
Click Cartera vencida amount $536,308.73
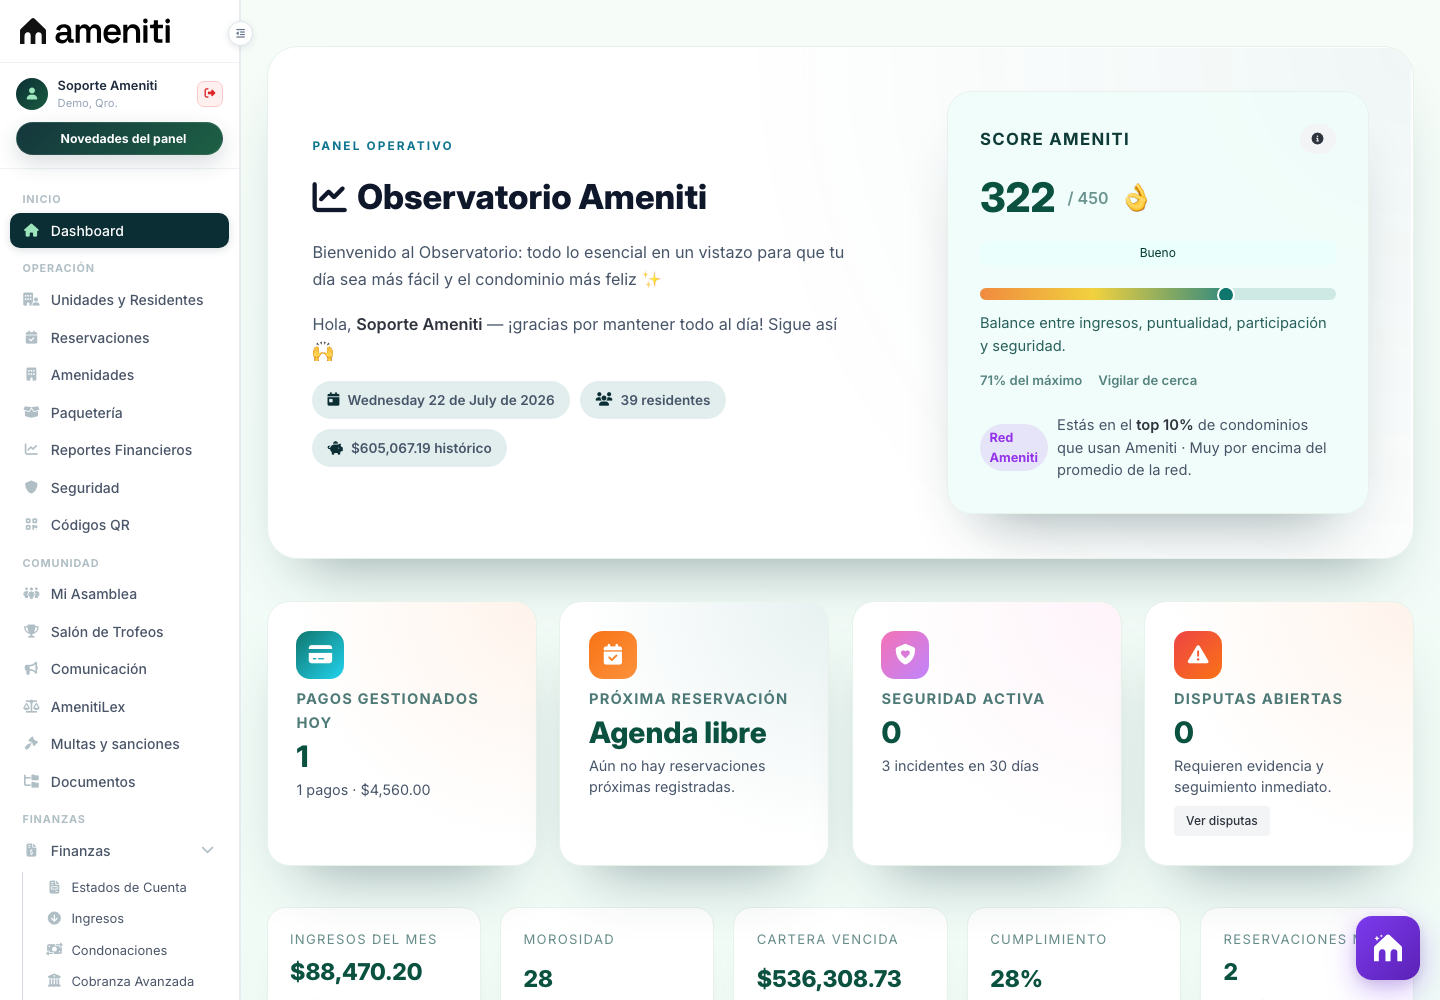pos(829,979)
